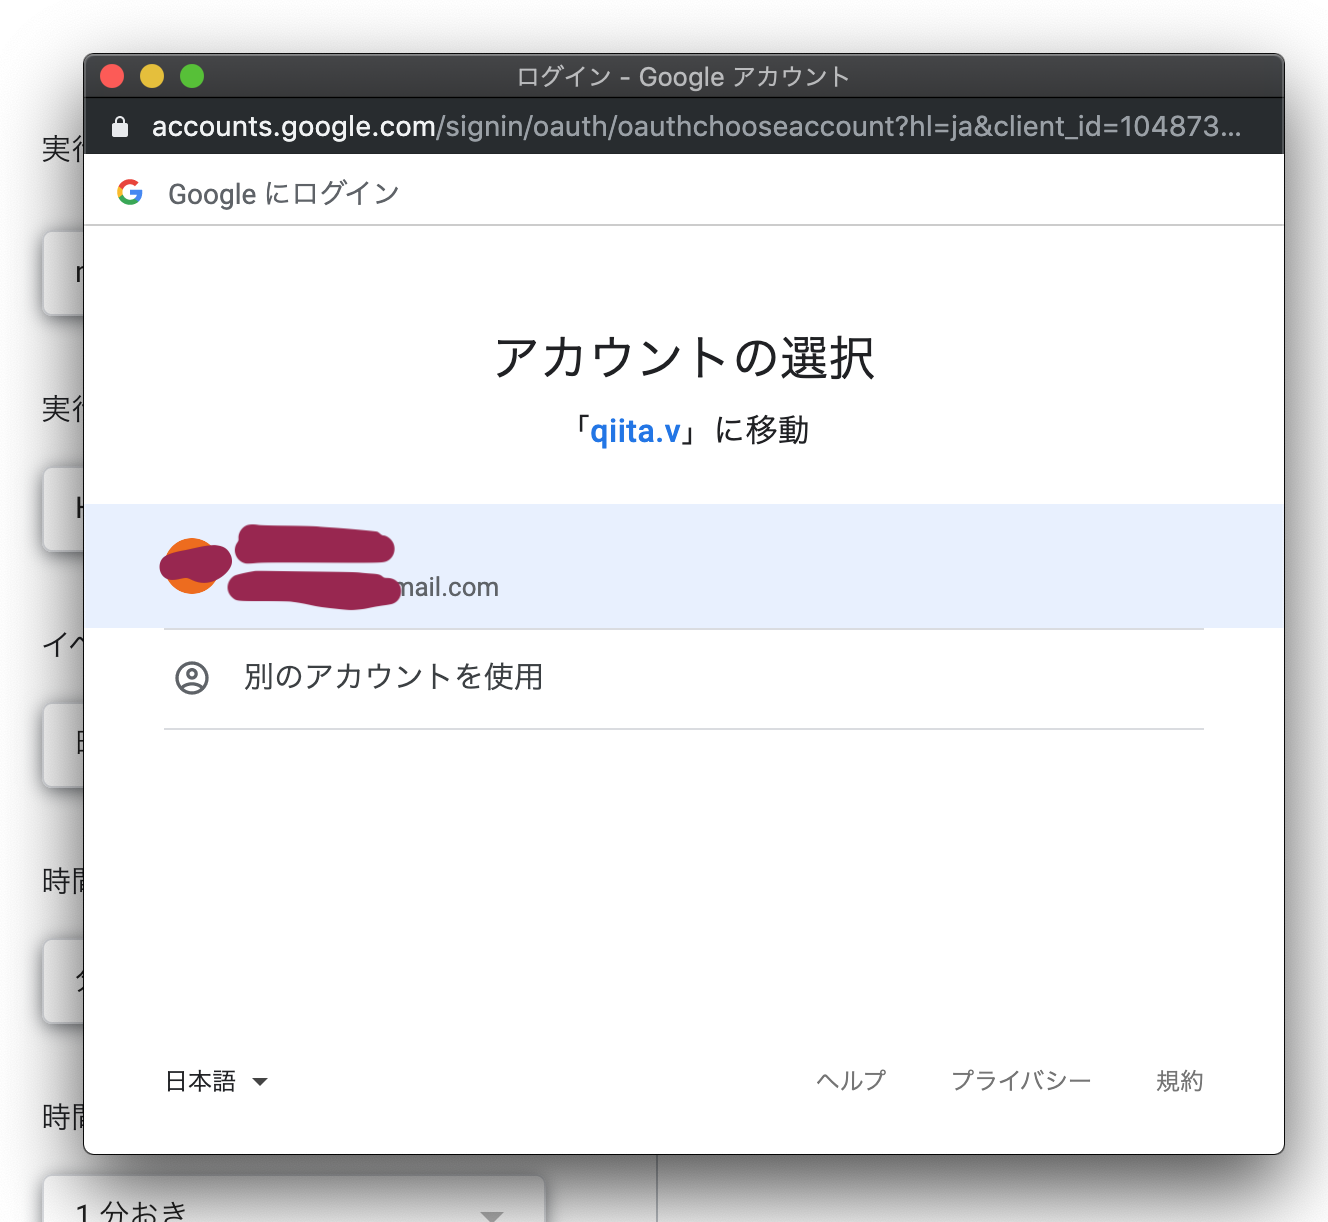Click the person icon beside 別のアカウントを使用
The image size is (1328, 1222).
192,677
